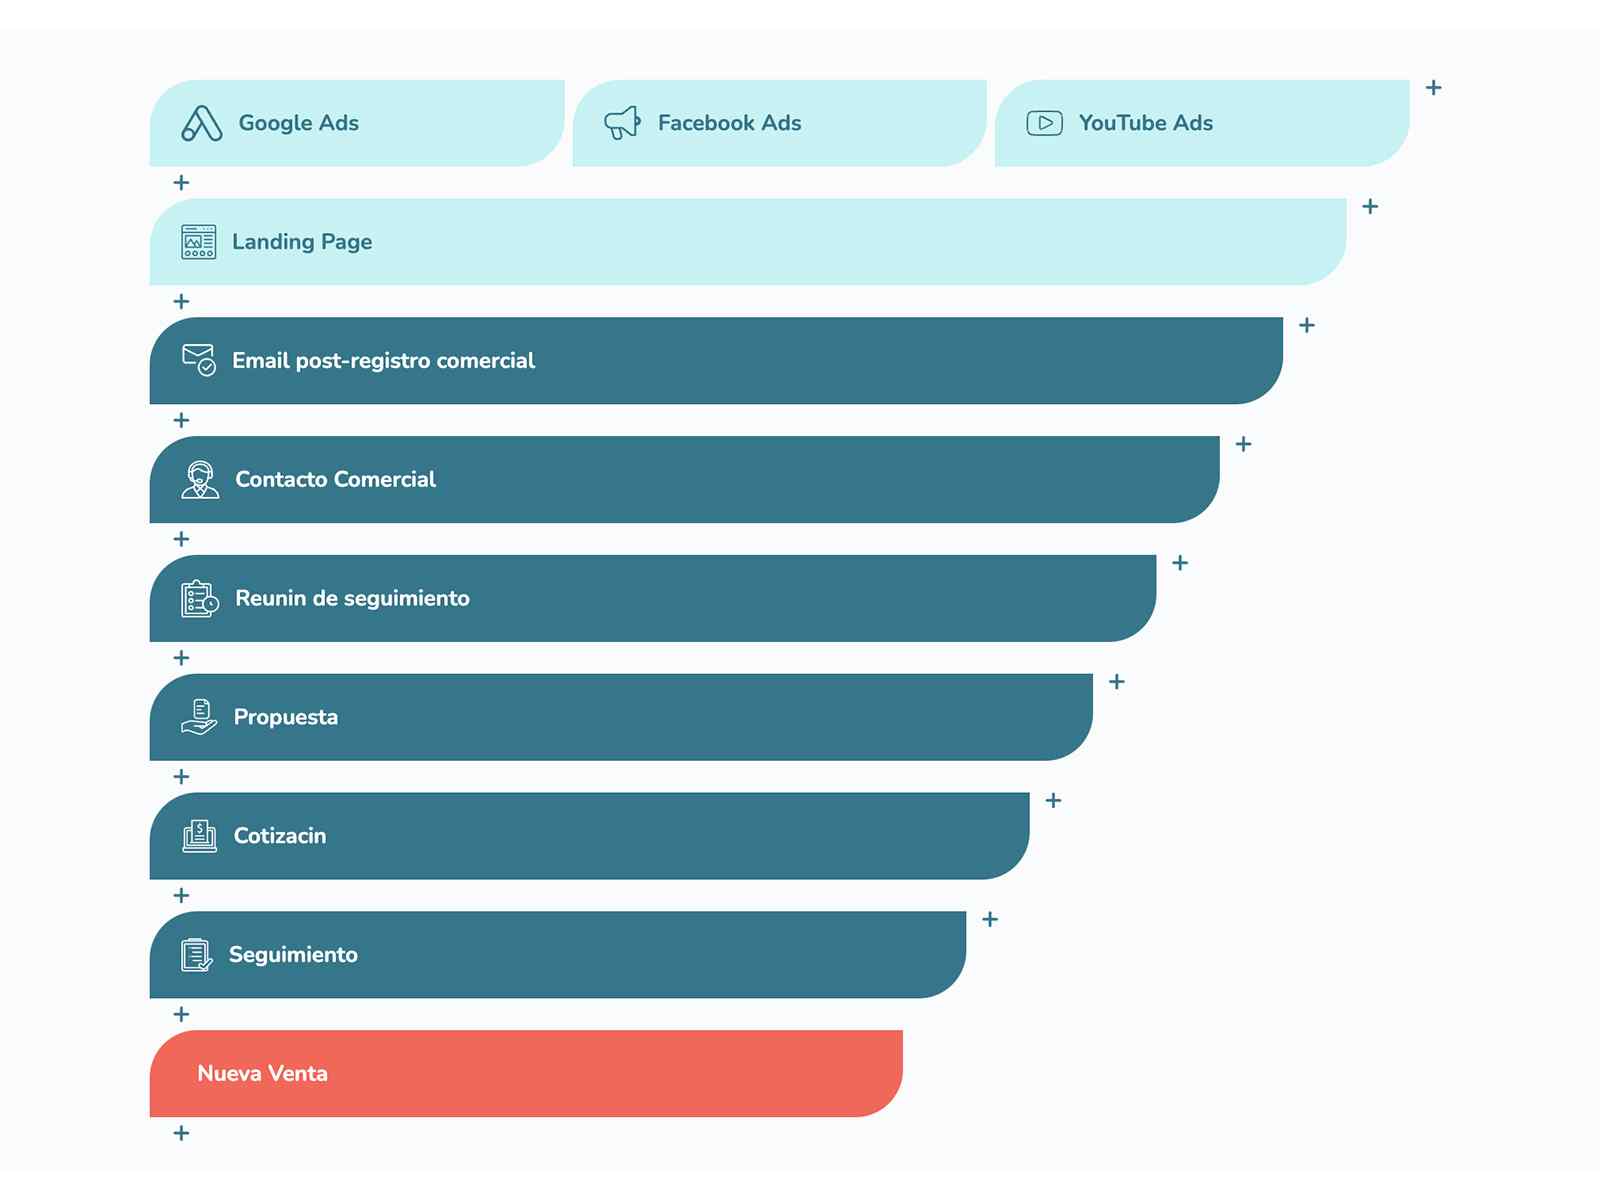Click the Cotizacin invoice icon
This screenshot has width=1600, height=1200.
(199, 836)
